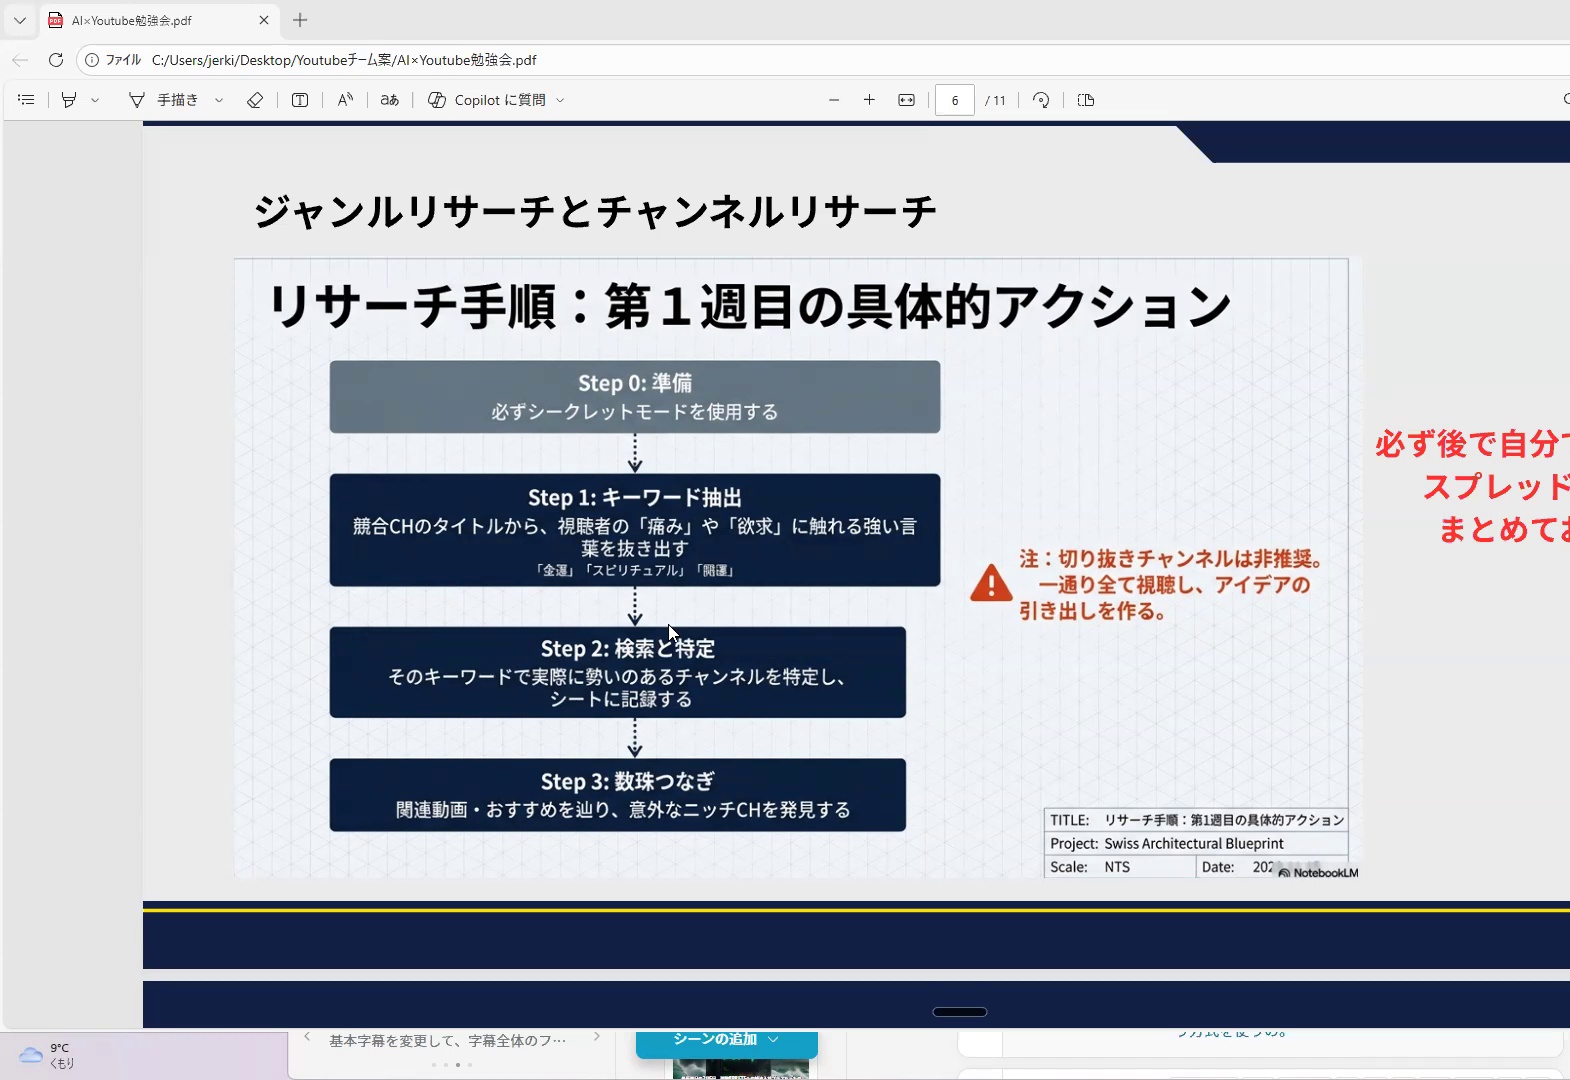Click the file info icon in address bar
The height and width of the screenshot is (1080, 1570).
[x=92, y=60]
